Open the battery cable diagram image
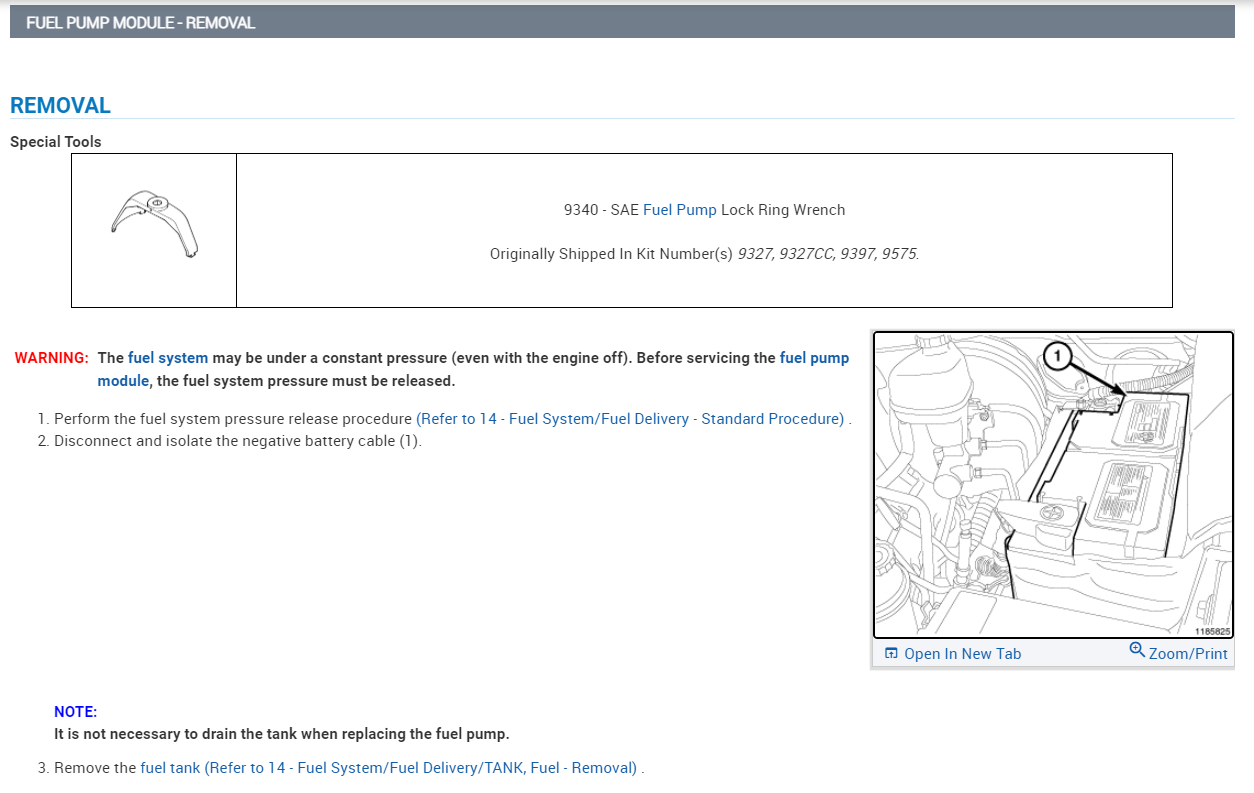 [x=1053, y=485]
